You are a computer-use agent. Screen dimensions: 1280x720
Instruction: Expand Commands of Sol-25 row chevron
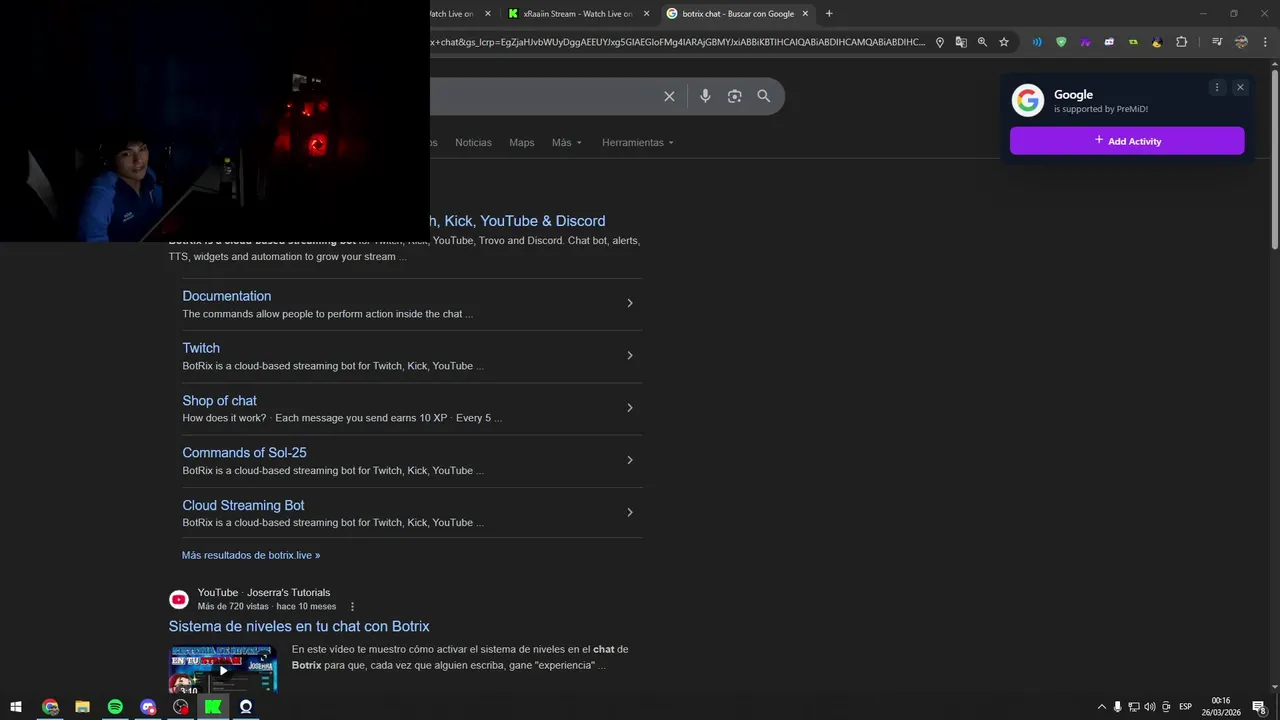[629, 460]
